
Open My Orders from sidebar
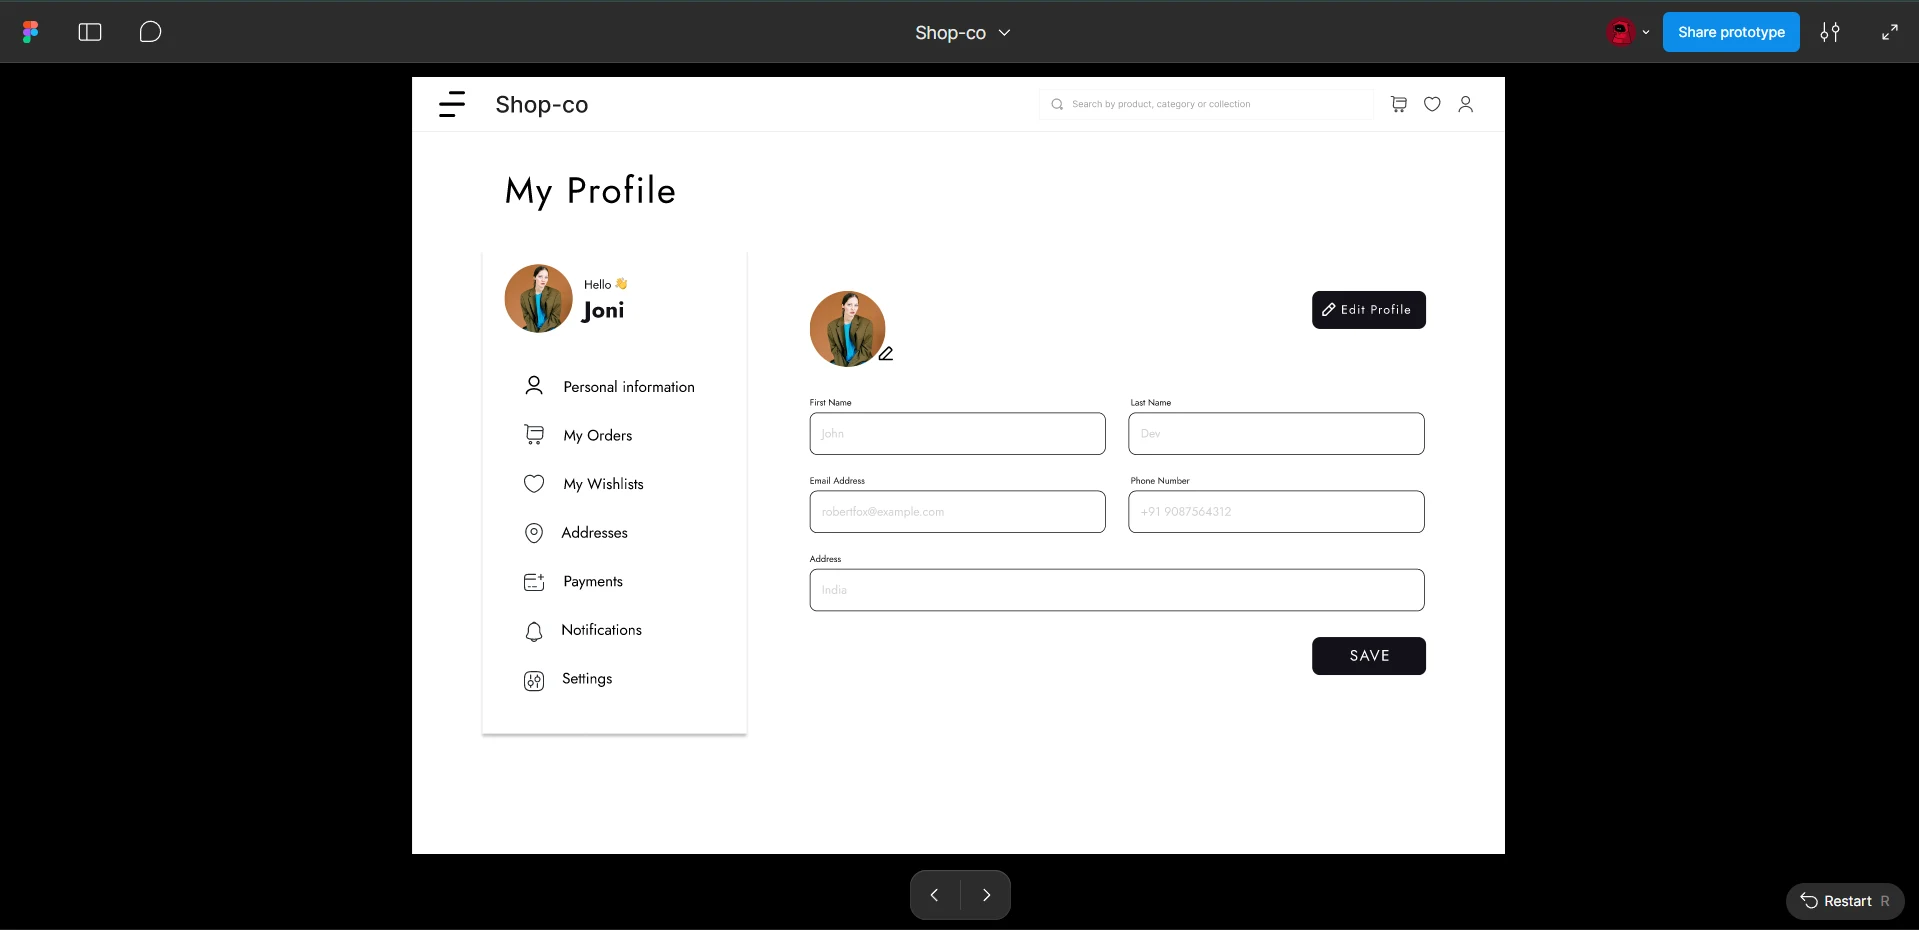coord(597,435)
